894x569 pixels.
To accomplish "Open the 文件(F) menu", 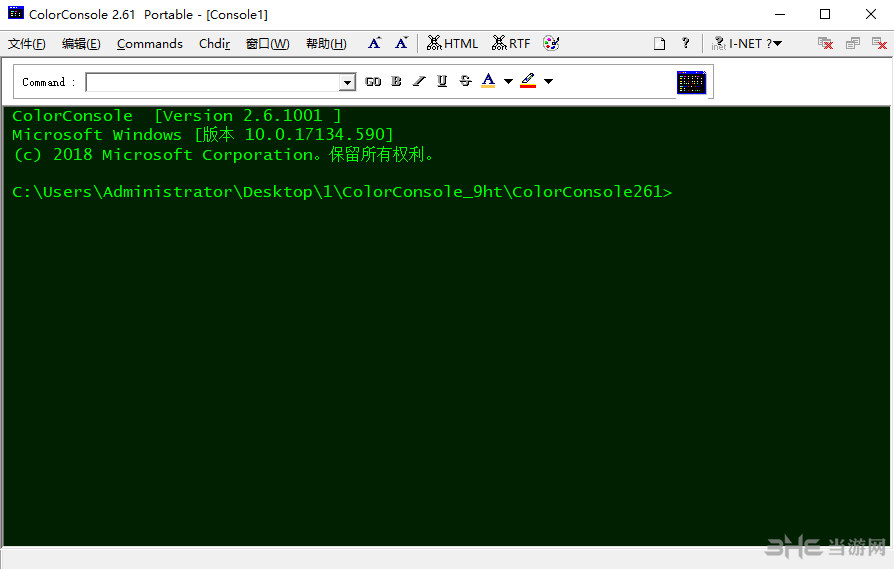I will 27,44.
